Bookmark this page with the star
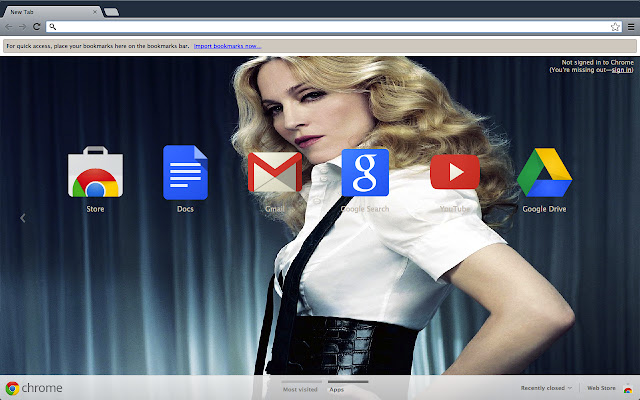 click(x=615, y=27)
